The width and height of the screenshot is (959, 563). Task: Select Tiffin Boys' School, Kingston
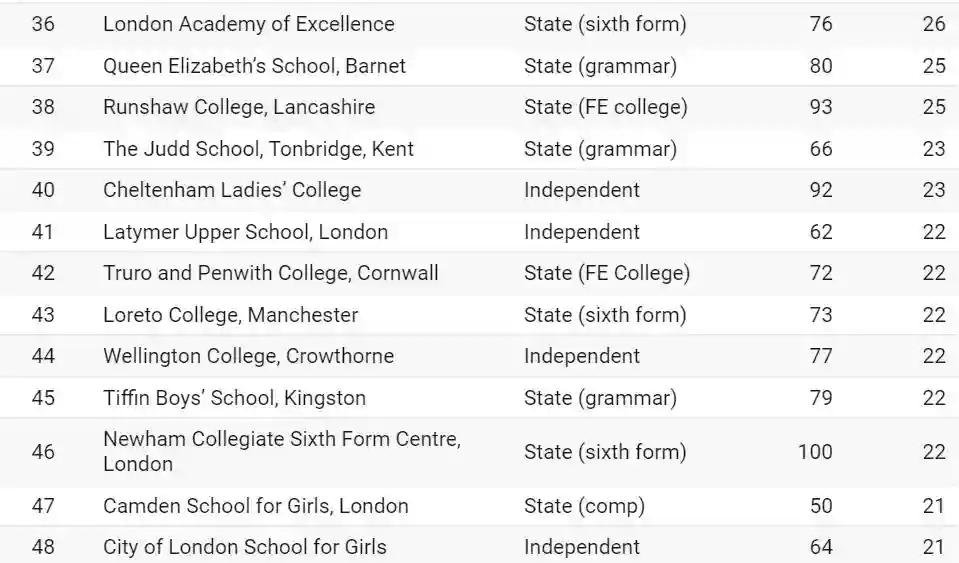point(234,398)
